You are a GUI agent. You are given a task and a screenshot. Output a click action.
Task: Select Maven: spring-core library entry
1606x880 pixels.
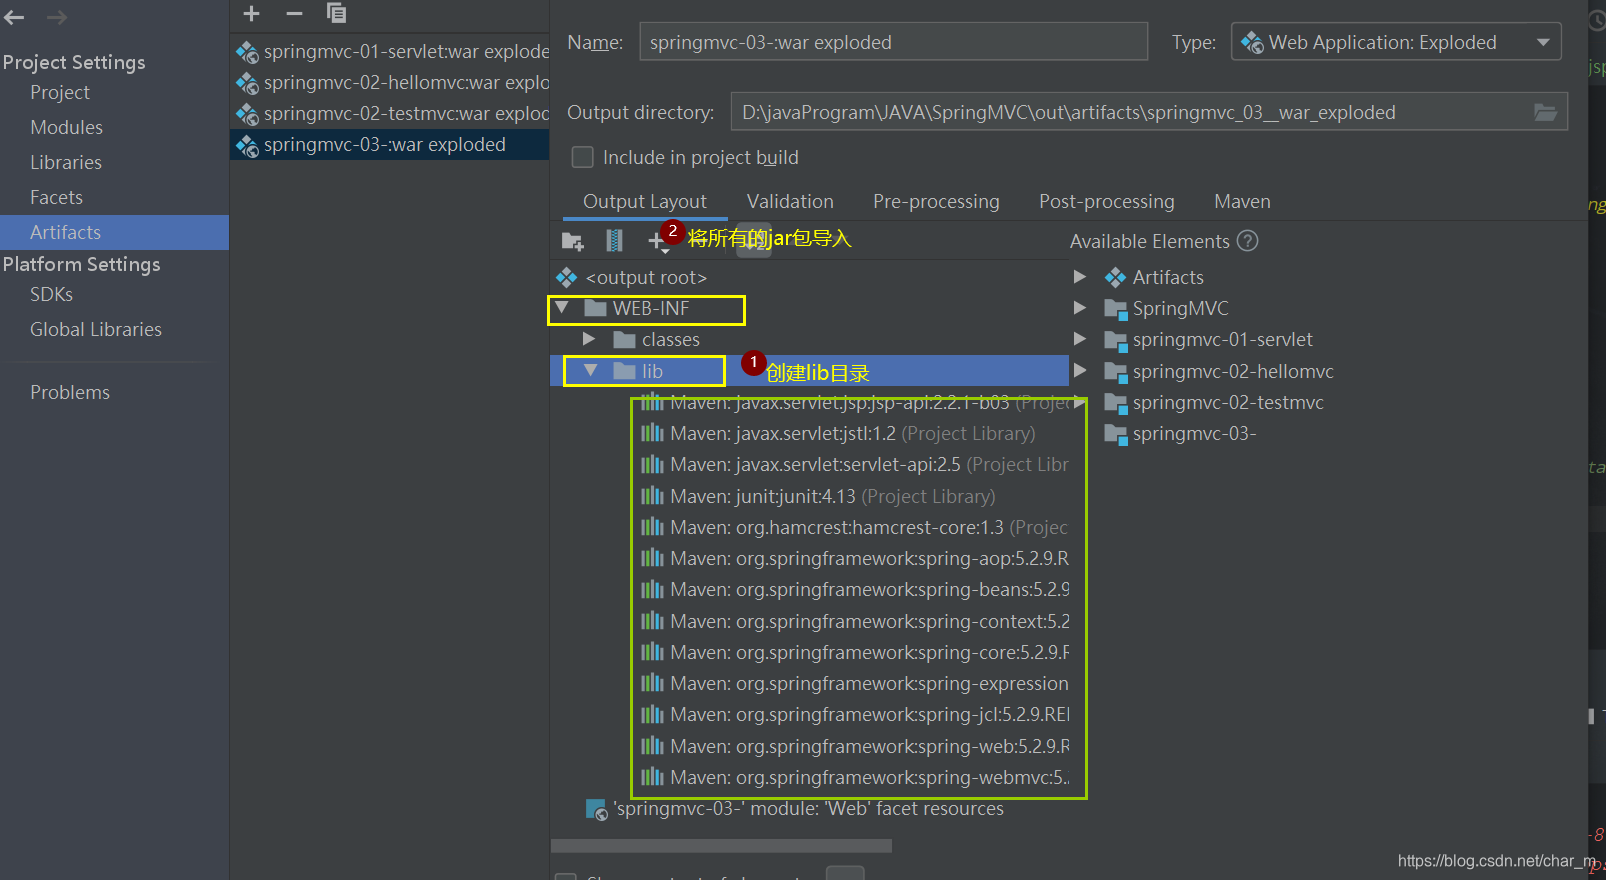(x=855, y=652)
